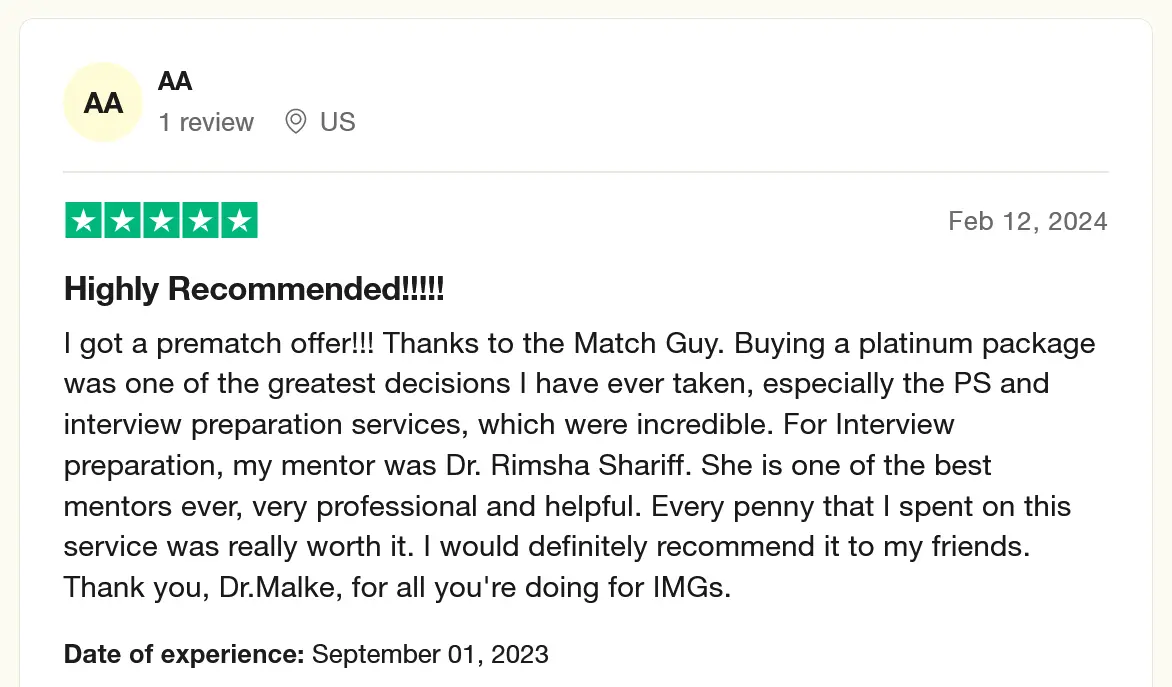Viewport: 1172px width, 687px height.
Task: Click the fourth green rating star
Action: [200, 221]
